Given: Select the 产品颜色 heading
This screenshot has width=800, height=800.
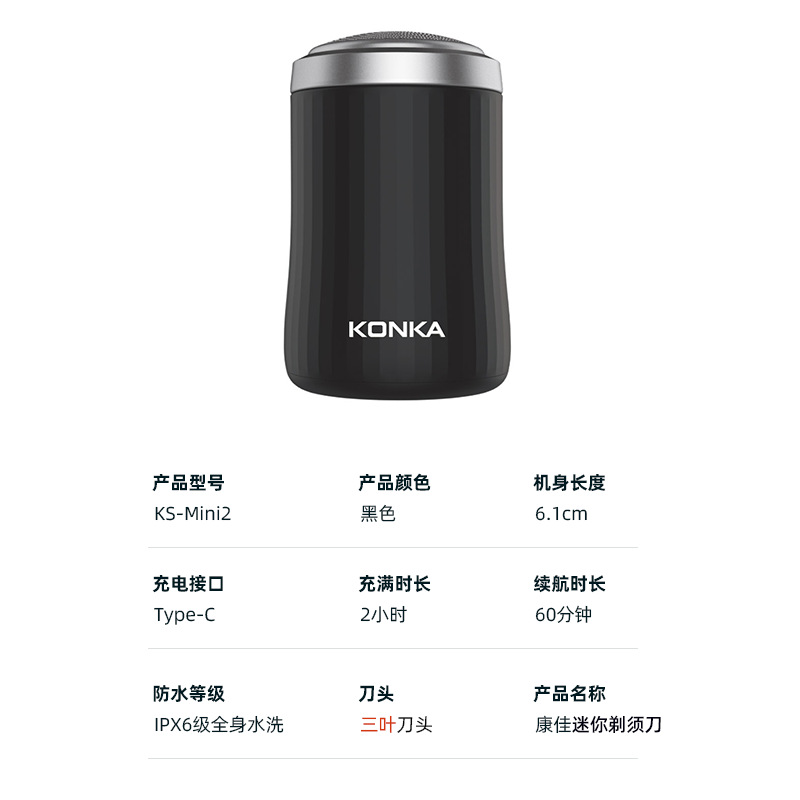Looking at the screenshot, I should (x=394, y=483).
